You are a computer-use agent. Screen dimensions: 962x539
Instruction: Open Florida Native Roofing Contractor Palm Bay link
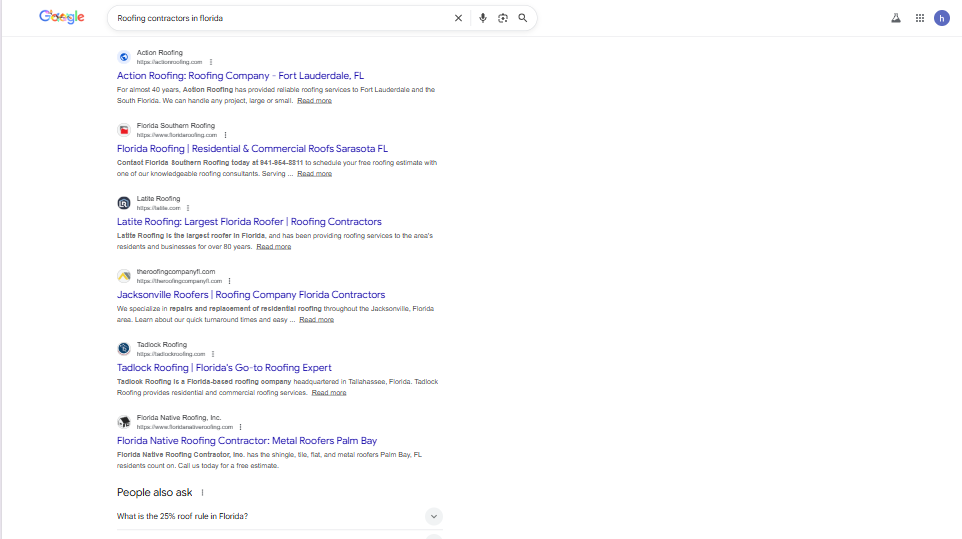pyautogui.click(x=247, y=441)
